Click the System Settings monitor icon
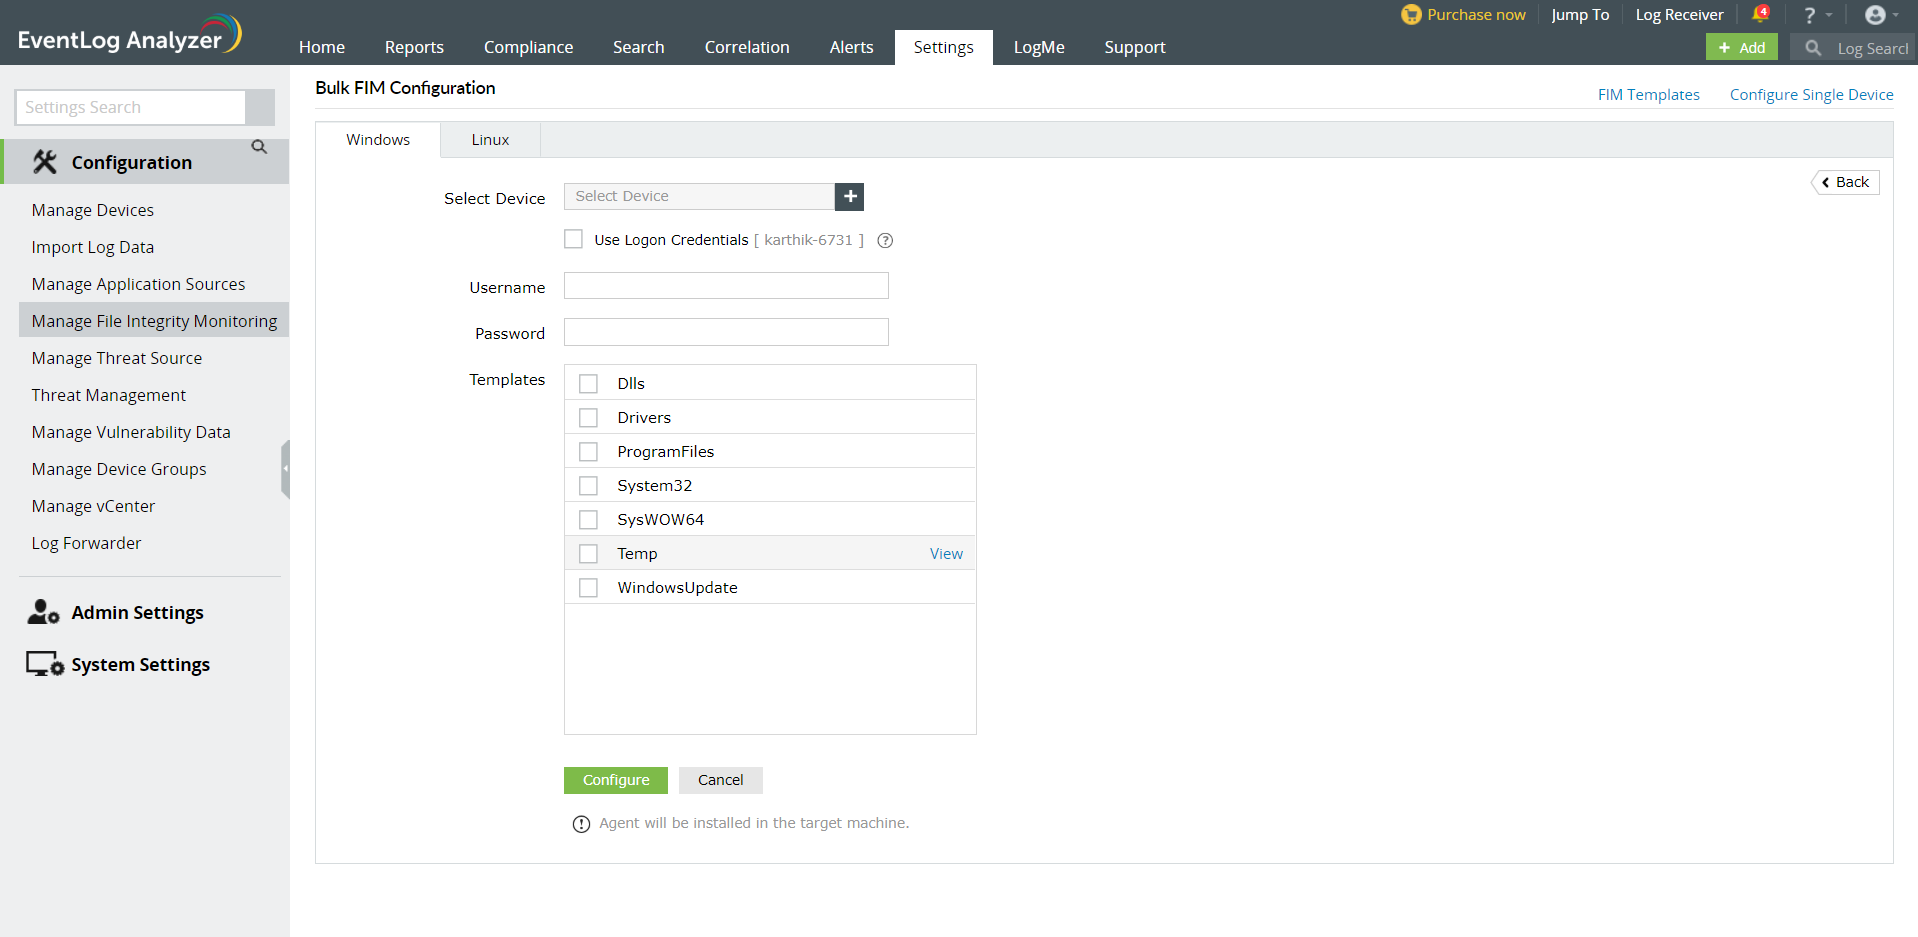1918x937 pixels. (45, 664)
